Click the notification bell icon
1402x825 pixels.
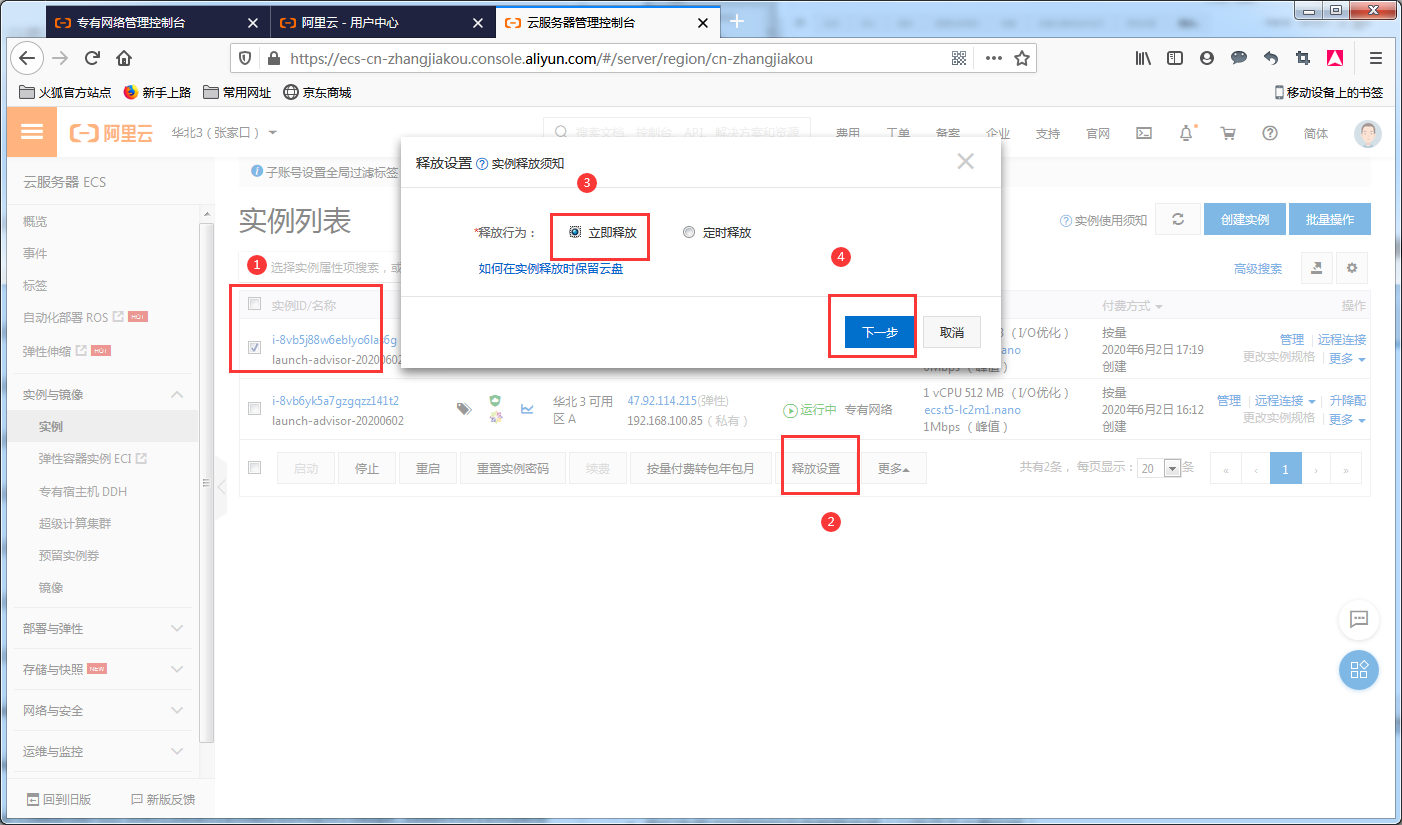click(x=1186, y=133)
